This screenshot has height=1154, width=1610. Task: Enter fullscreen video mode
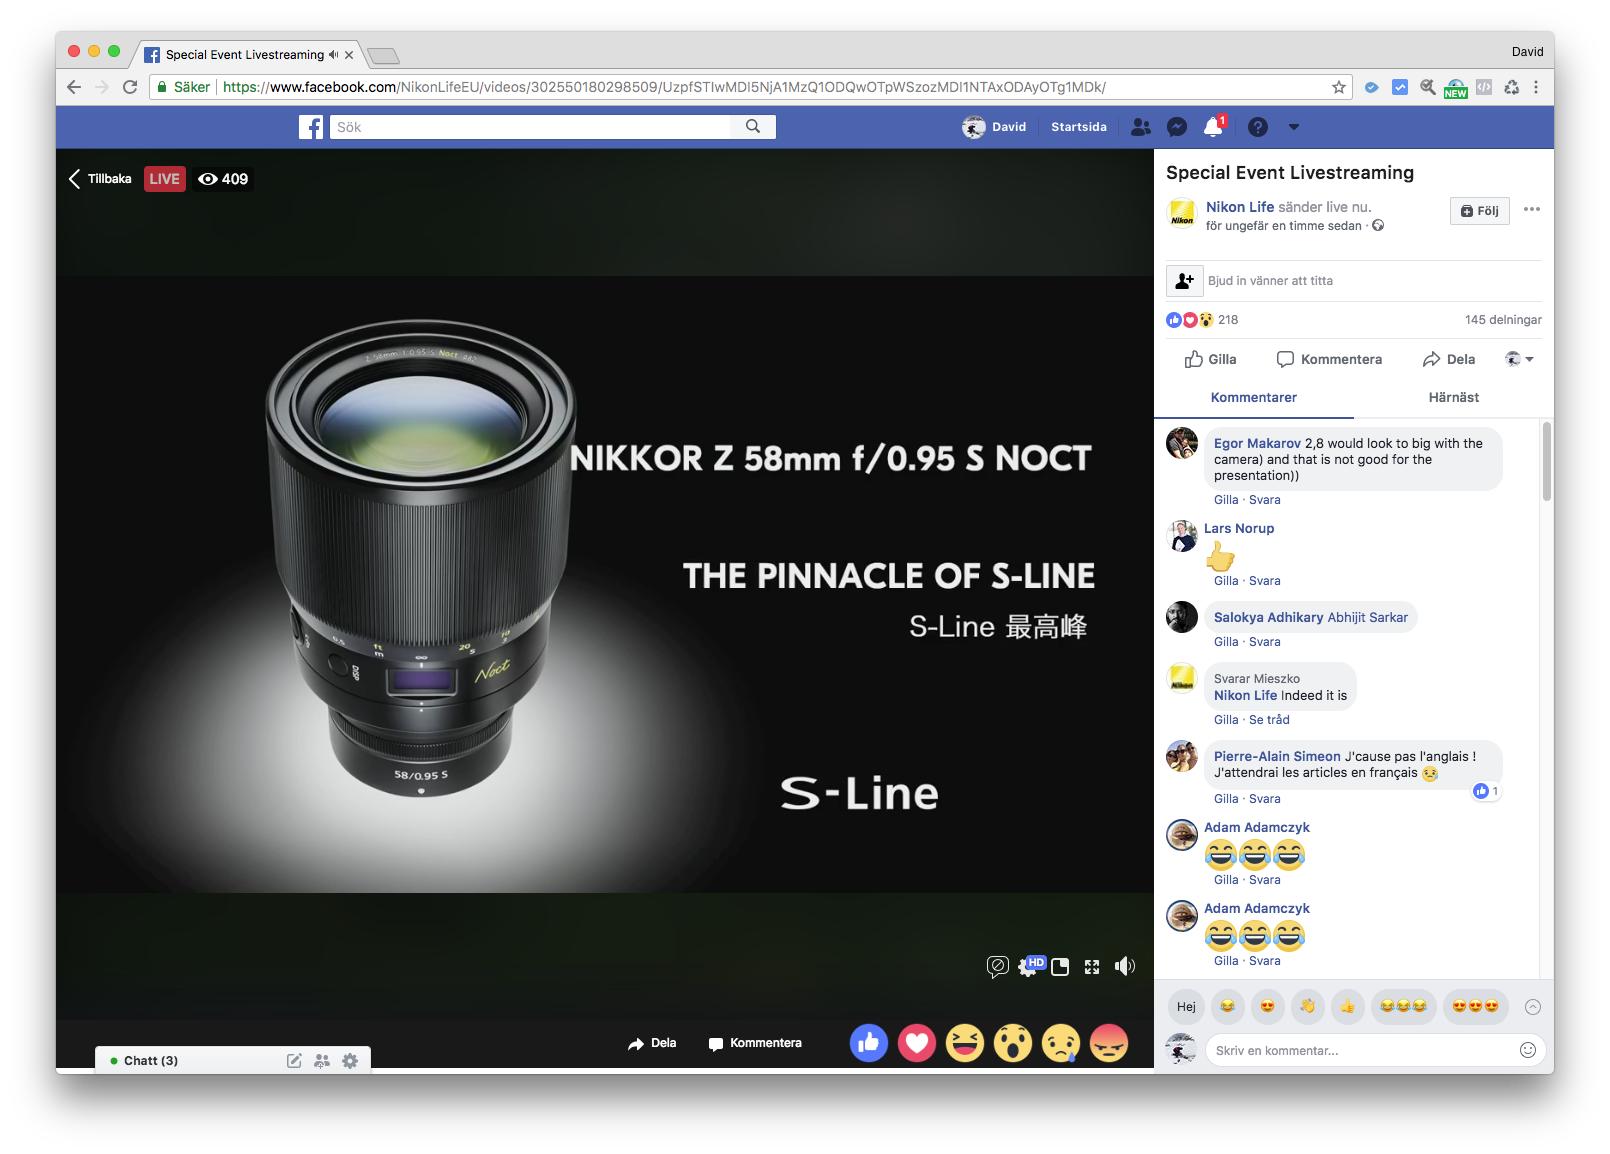(1092, 966)
